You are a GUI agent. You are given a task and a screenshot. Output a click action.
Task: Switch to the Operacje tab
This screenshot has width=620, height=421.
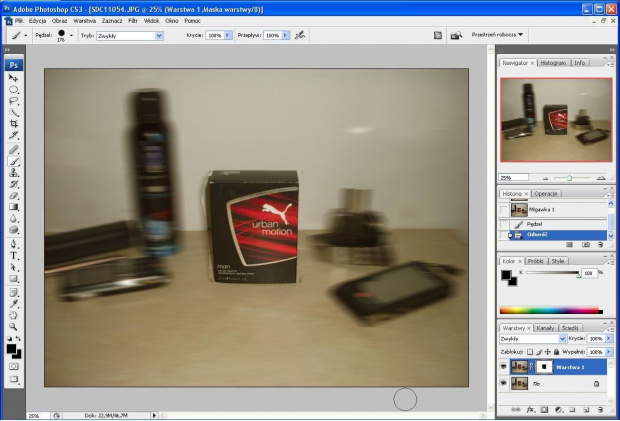click(546, 194)
